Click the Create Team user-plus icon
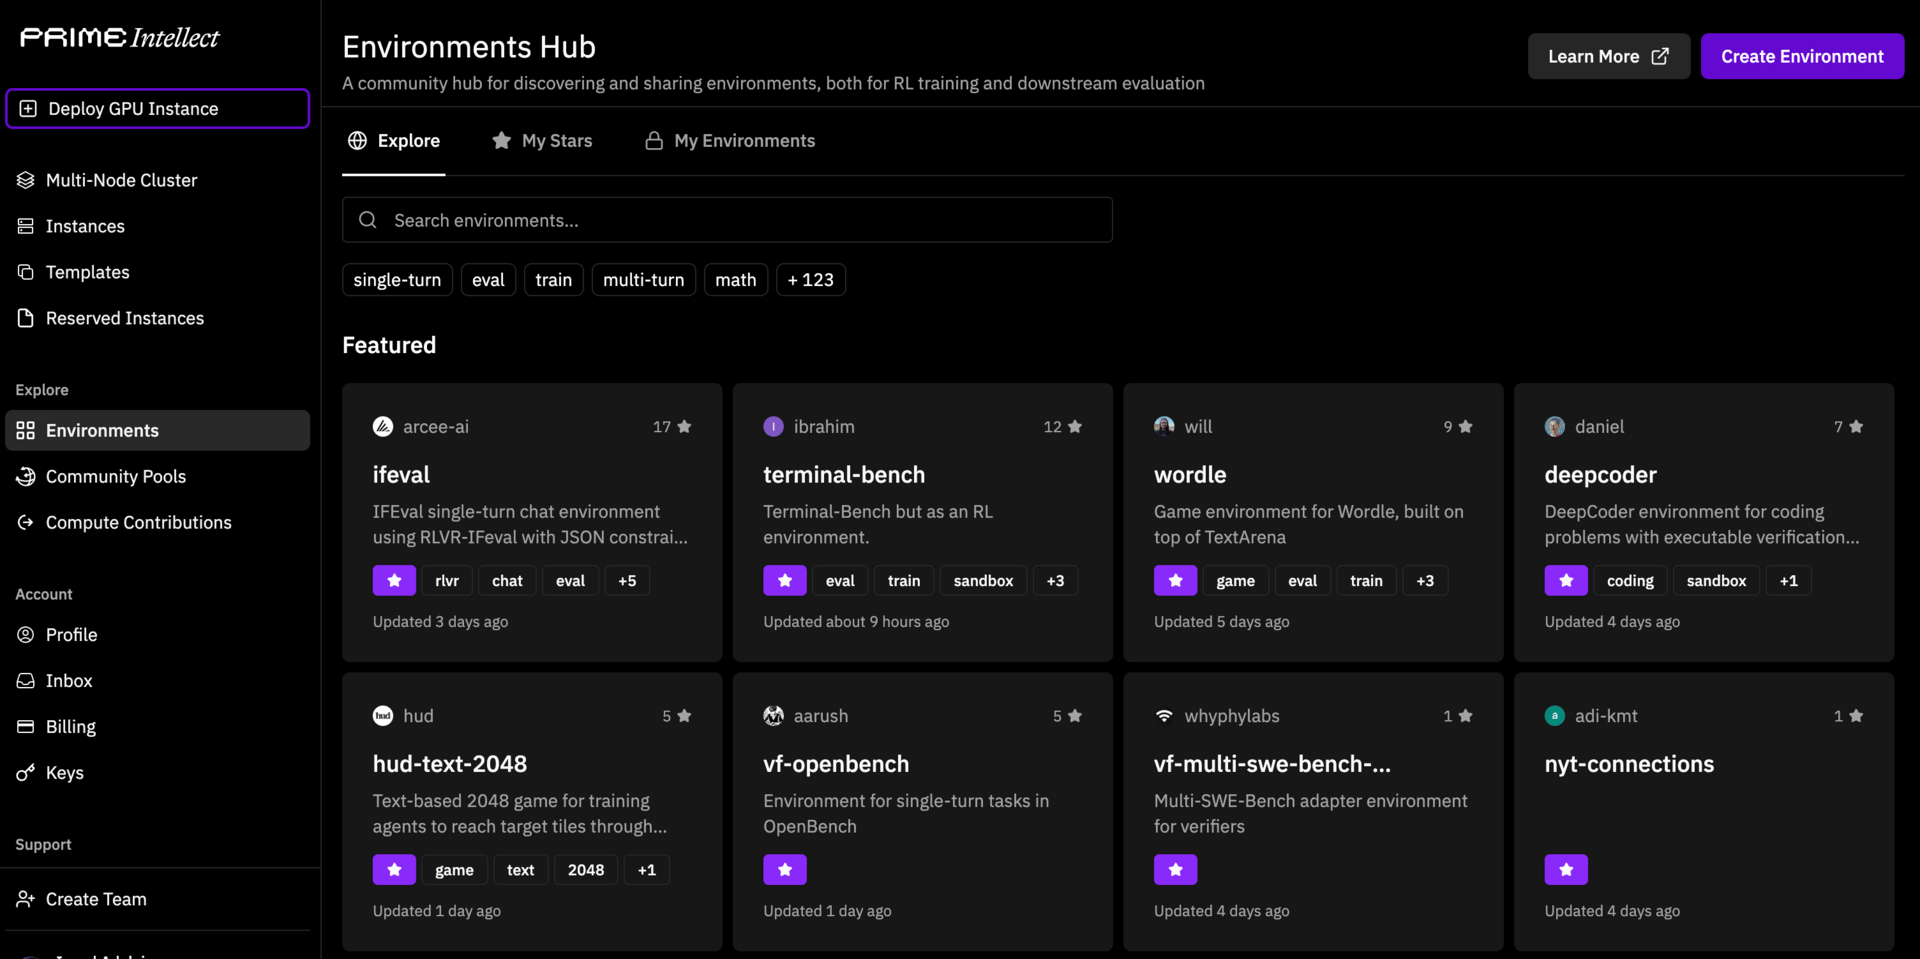This screenshot has height=959, width=1920. [26, 898]
